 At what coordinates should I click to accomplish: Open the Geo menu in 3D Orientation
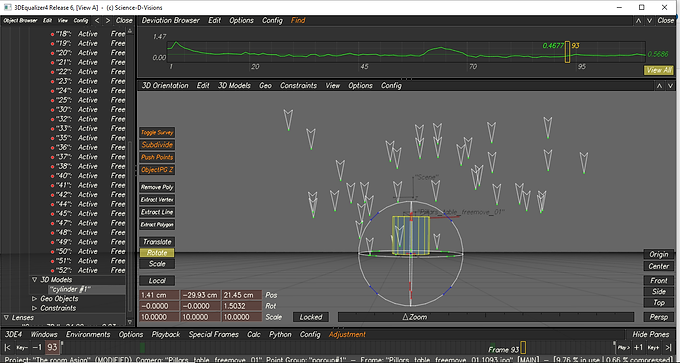265,86
